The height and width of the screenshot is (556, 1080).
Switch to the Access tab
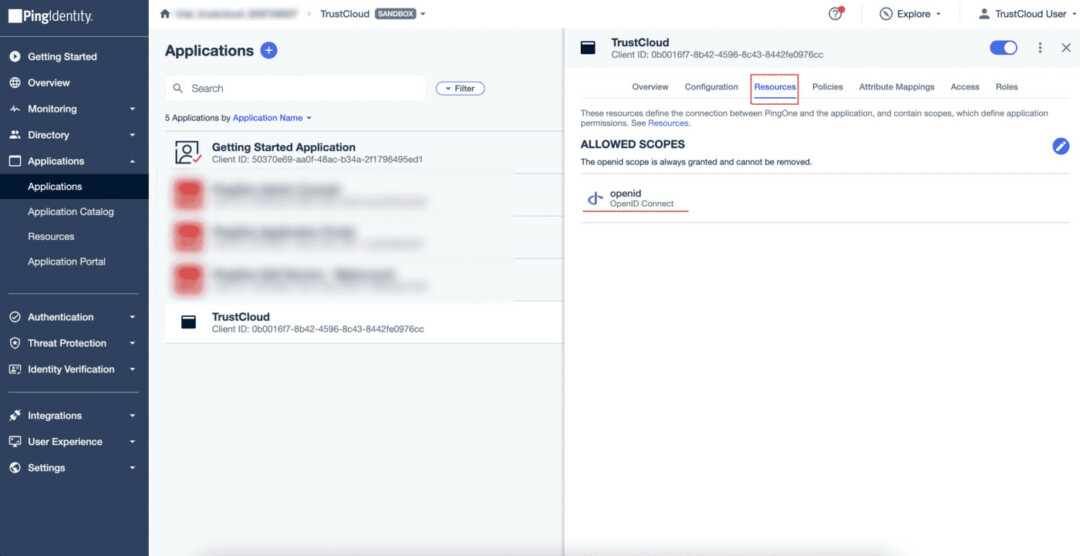(965, 87)
